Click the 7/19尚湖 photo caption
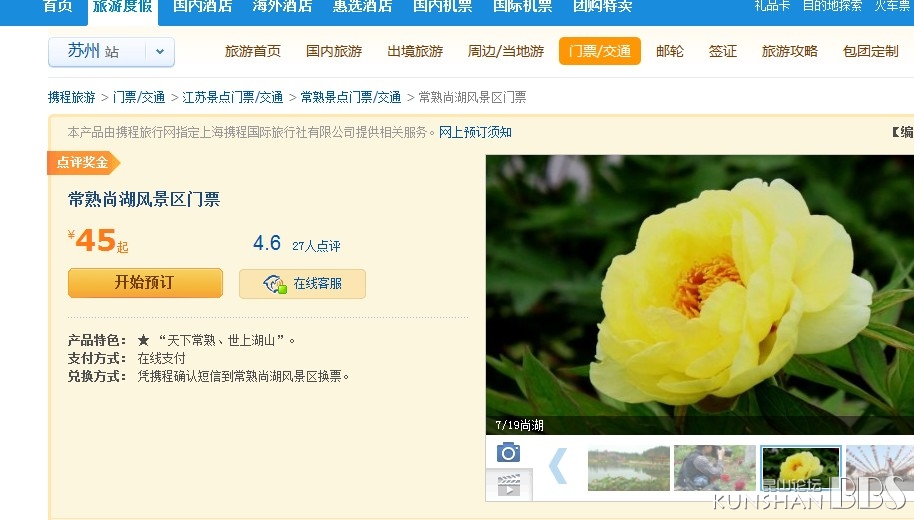This screenshot has height=520, width=914. (519, 425)
